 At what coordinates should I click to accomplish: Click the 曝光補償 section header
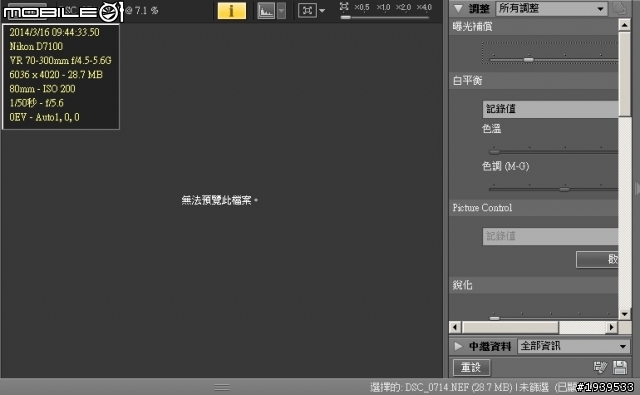click(x=533, y=27)
